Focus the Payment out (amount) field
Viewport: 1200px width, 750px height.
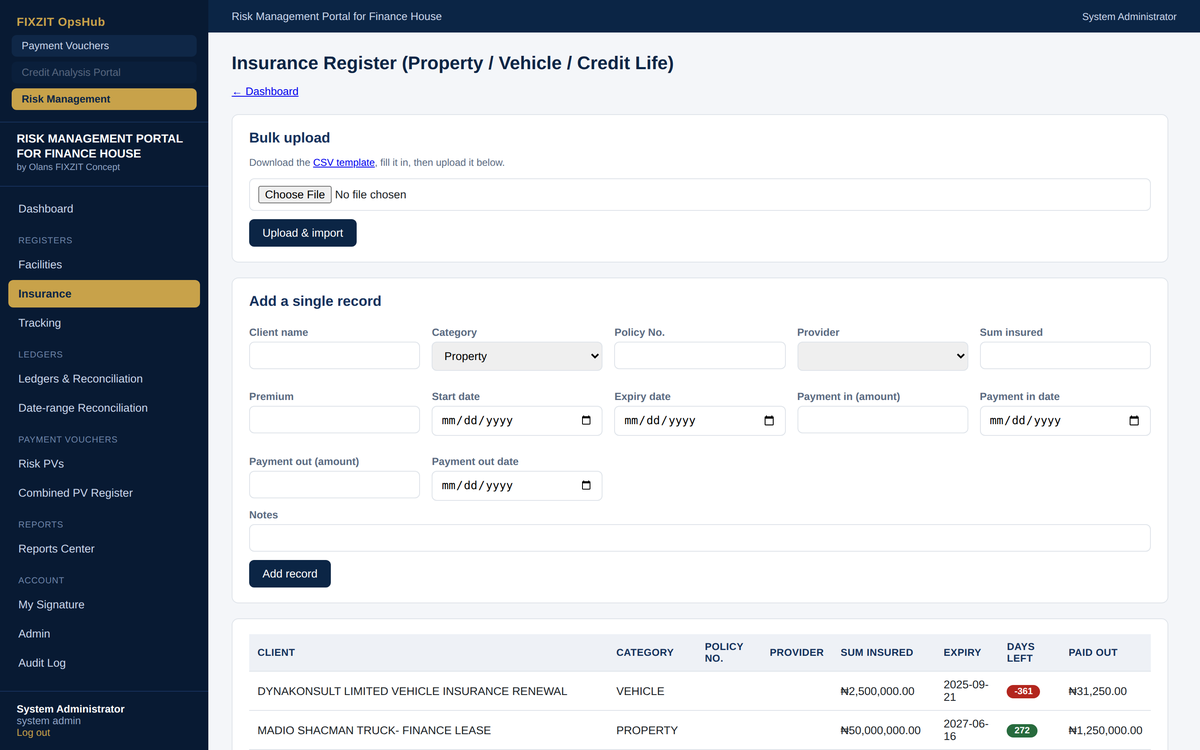[x=334, y=485]
